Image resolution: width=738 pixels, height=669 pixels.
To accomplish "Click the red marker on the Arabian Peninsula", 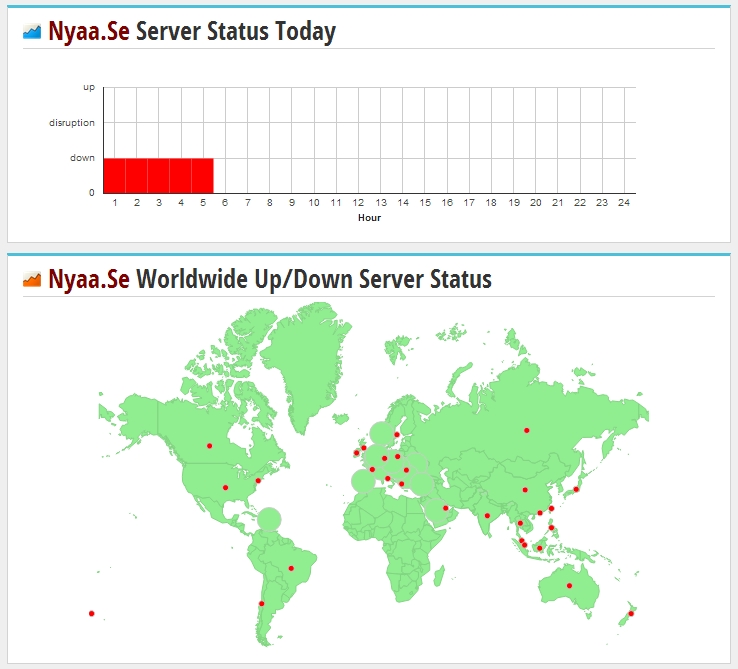I will pyautogui.click(x=446, y=508).
